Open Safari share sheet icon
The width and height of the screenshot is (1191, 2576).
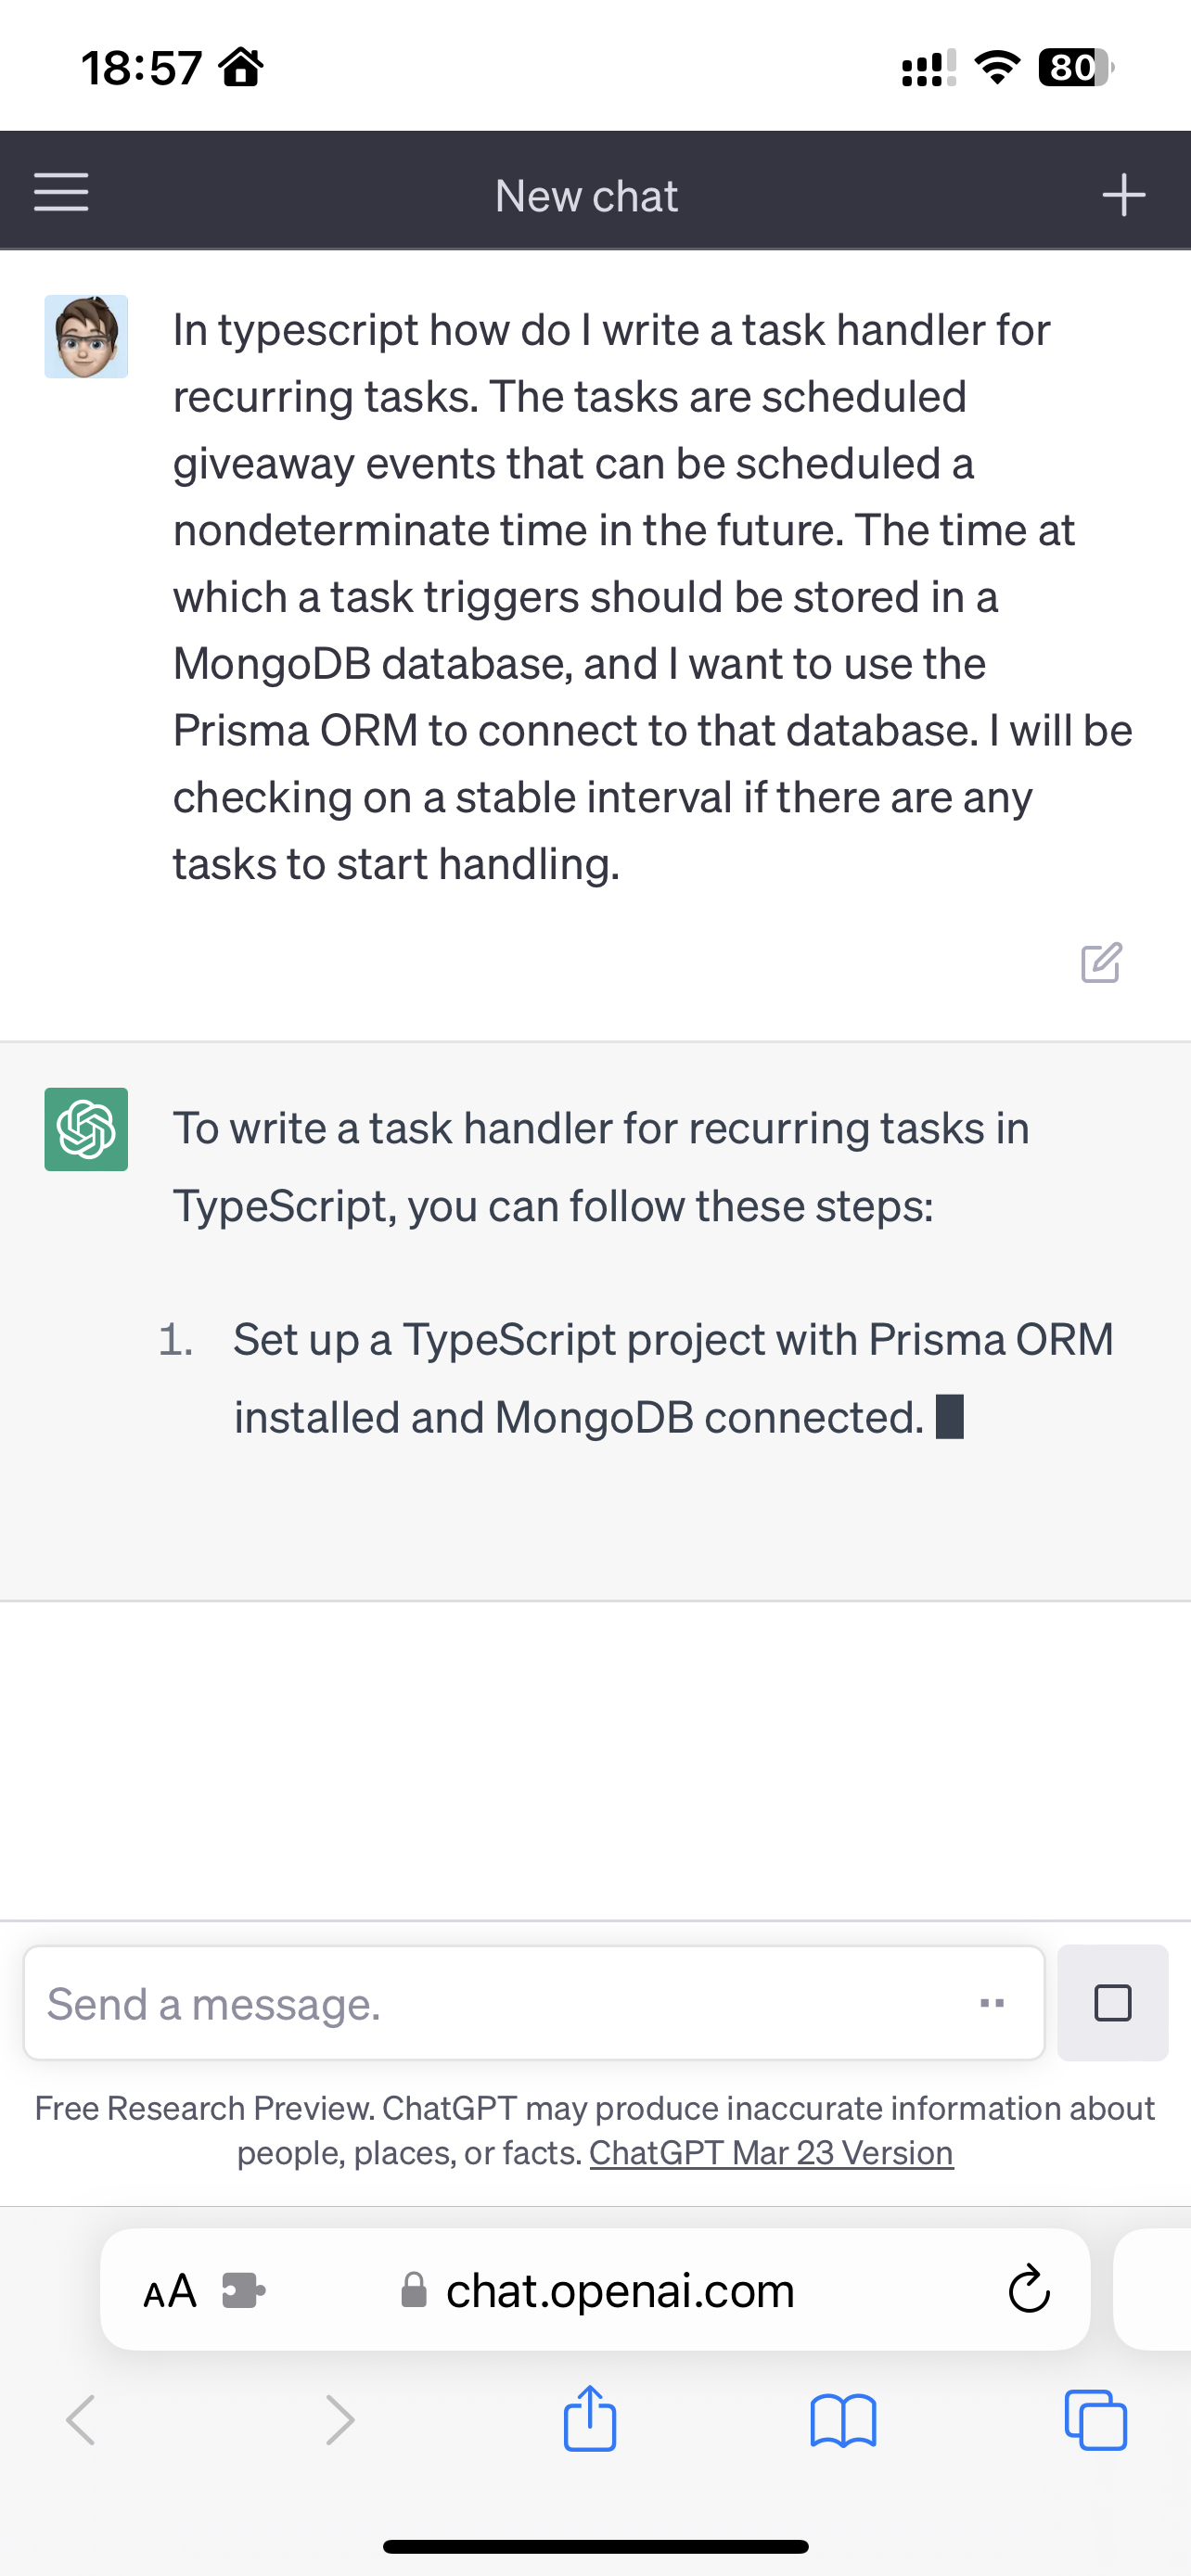tap(590, 2418)
